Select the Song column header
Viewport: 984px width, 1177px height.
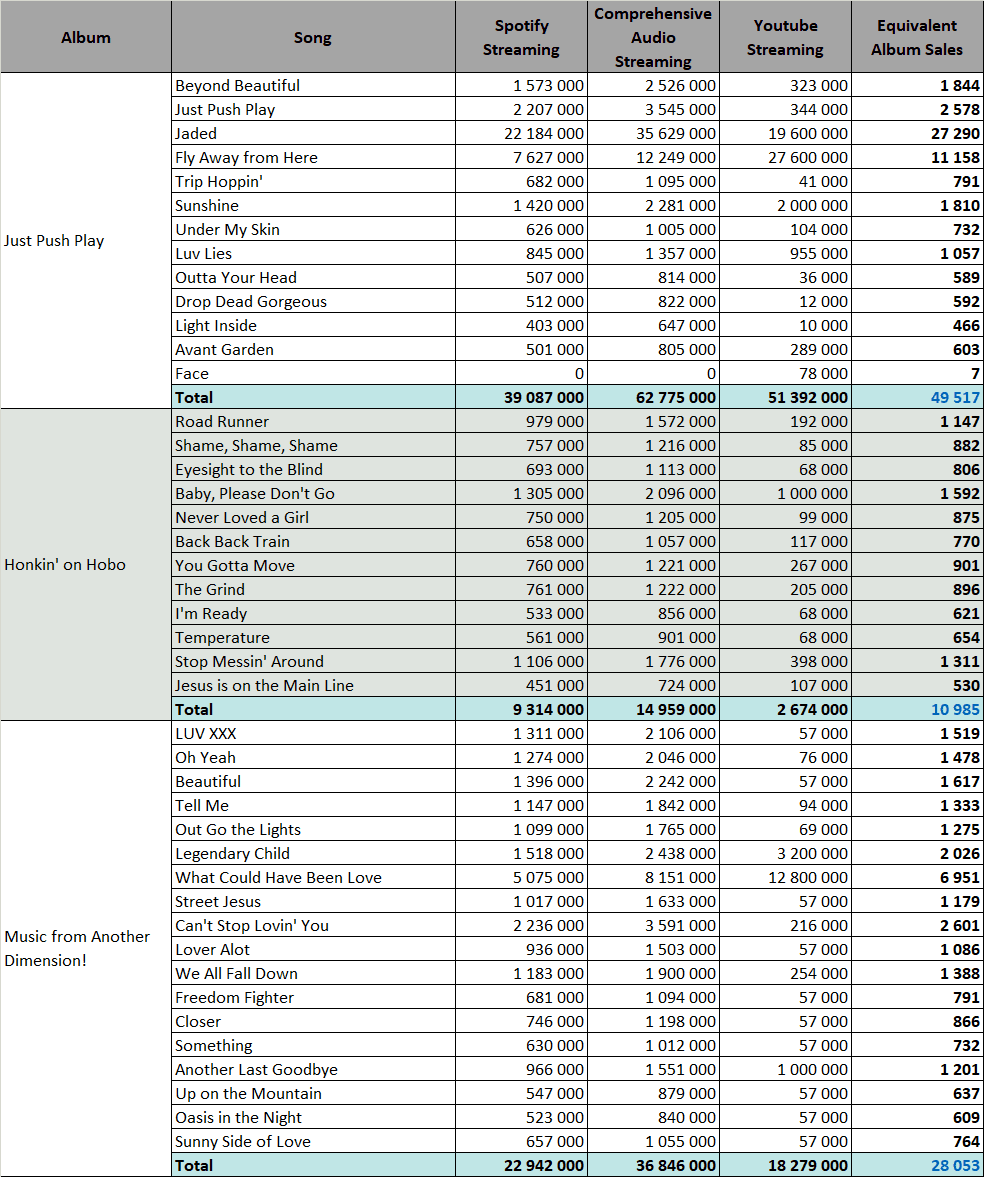[313, 37]
